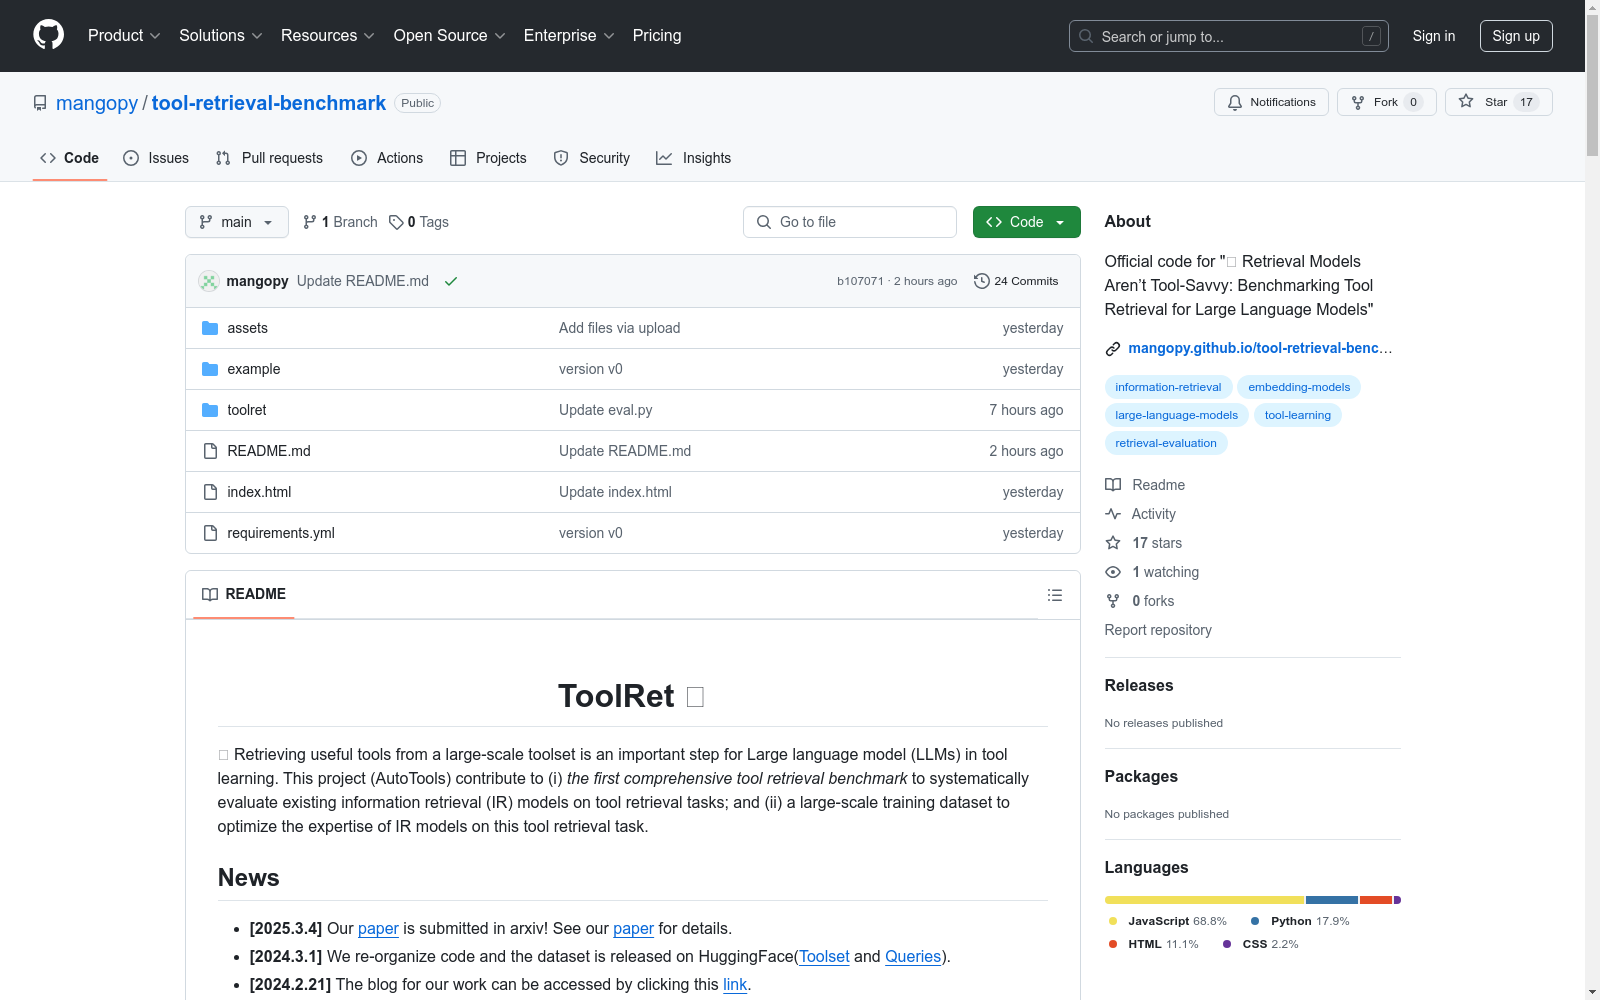The image size is (1600, 1000).
Task: Click the eye icon beside 1 watching
Action: pos(1113,572)
